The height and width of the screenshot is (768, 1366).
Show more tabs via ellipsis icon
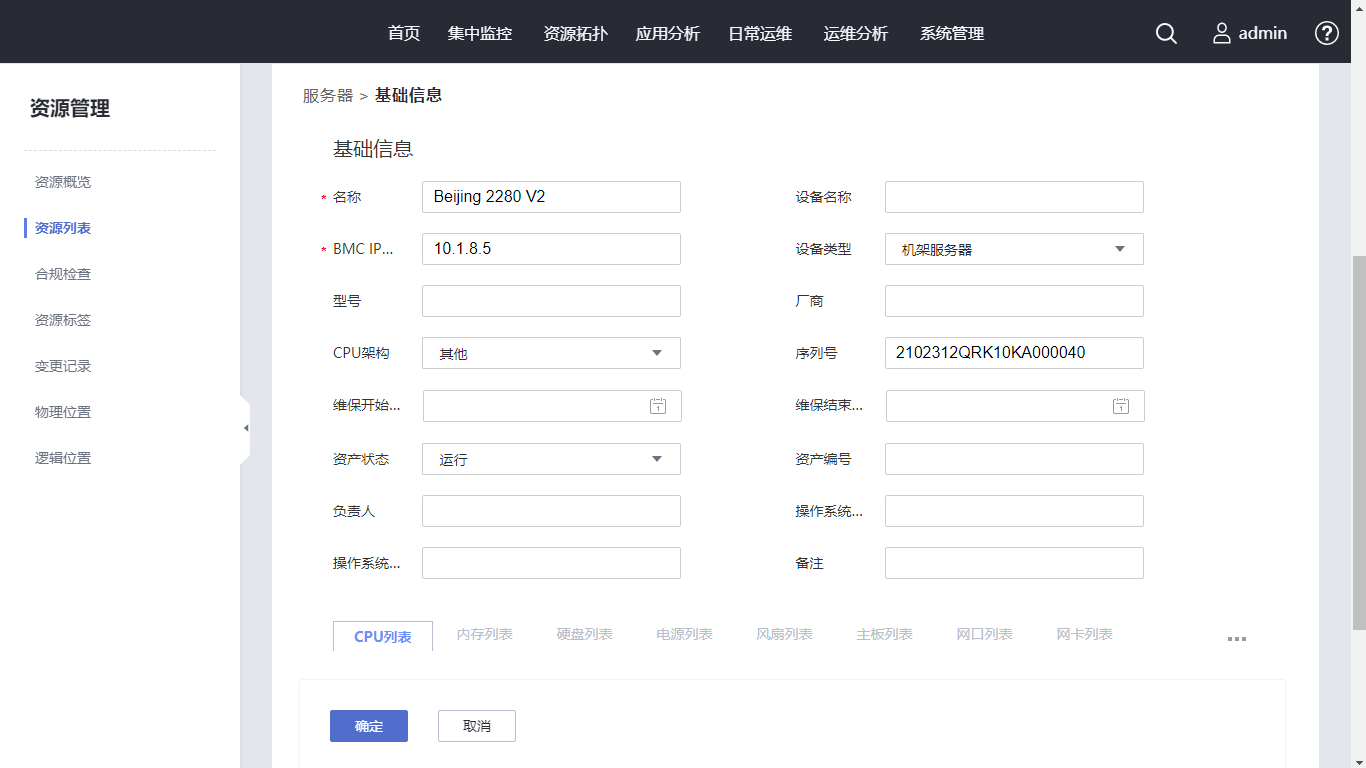point(1237,639)
